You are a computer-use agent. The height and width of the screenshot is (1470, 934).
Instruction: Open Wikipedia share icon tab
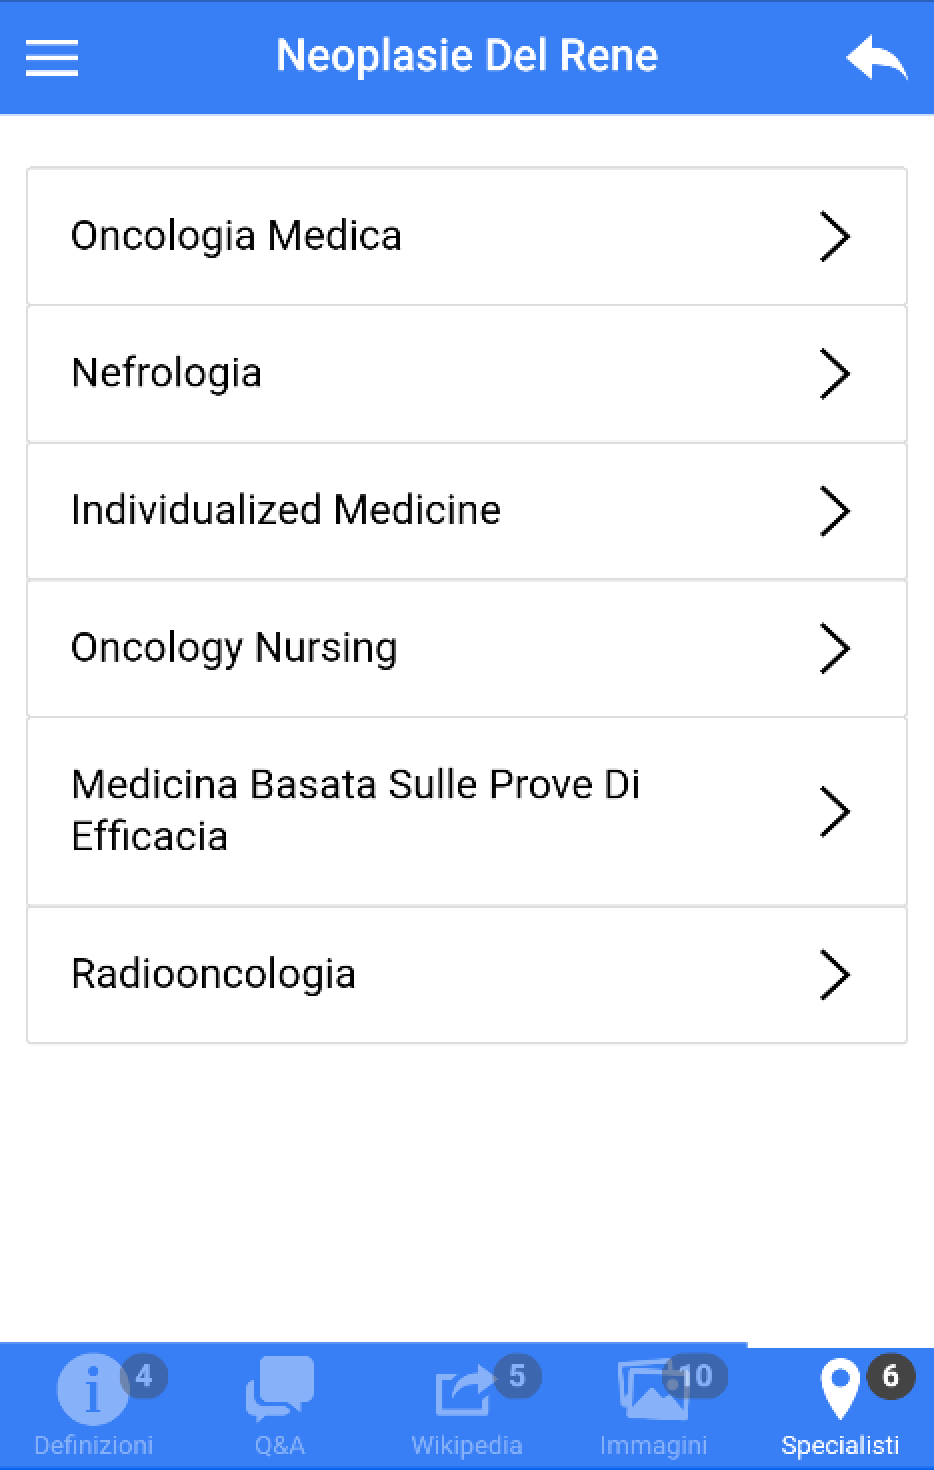[x=465, y=1390]
